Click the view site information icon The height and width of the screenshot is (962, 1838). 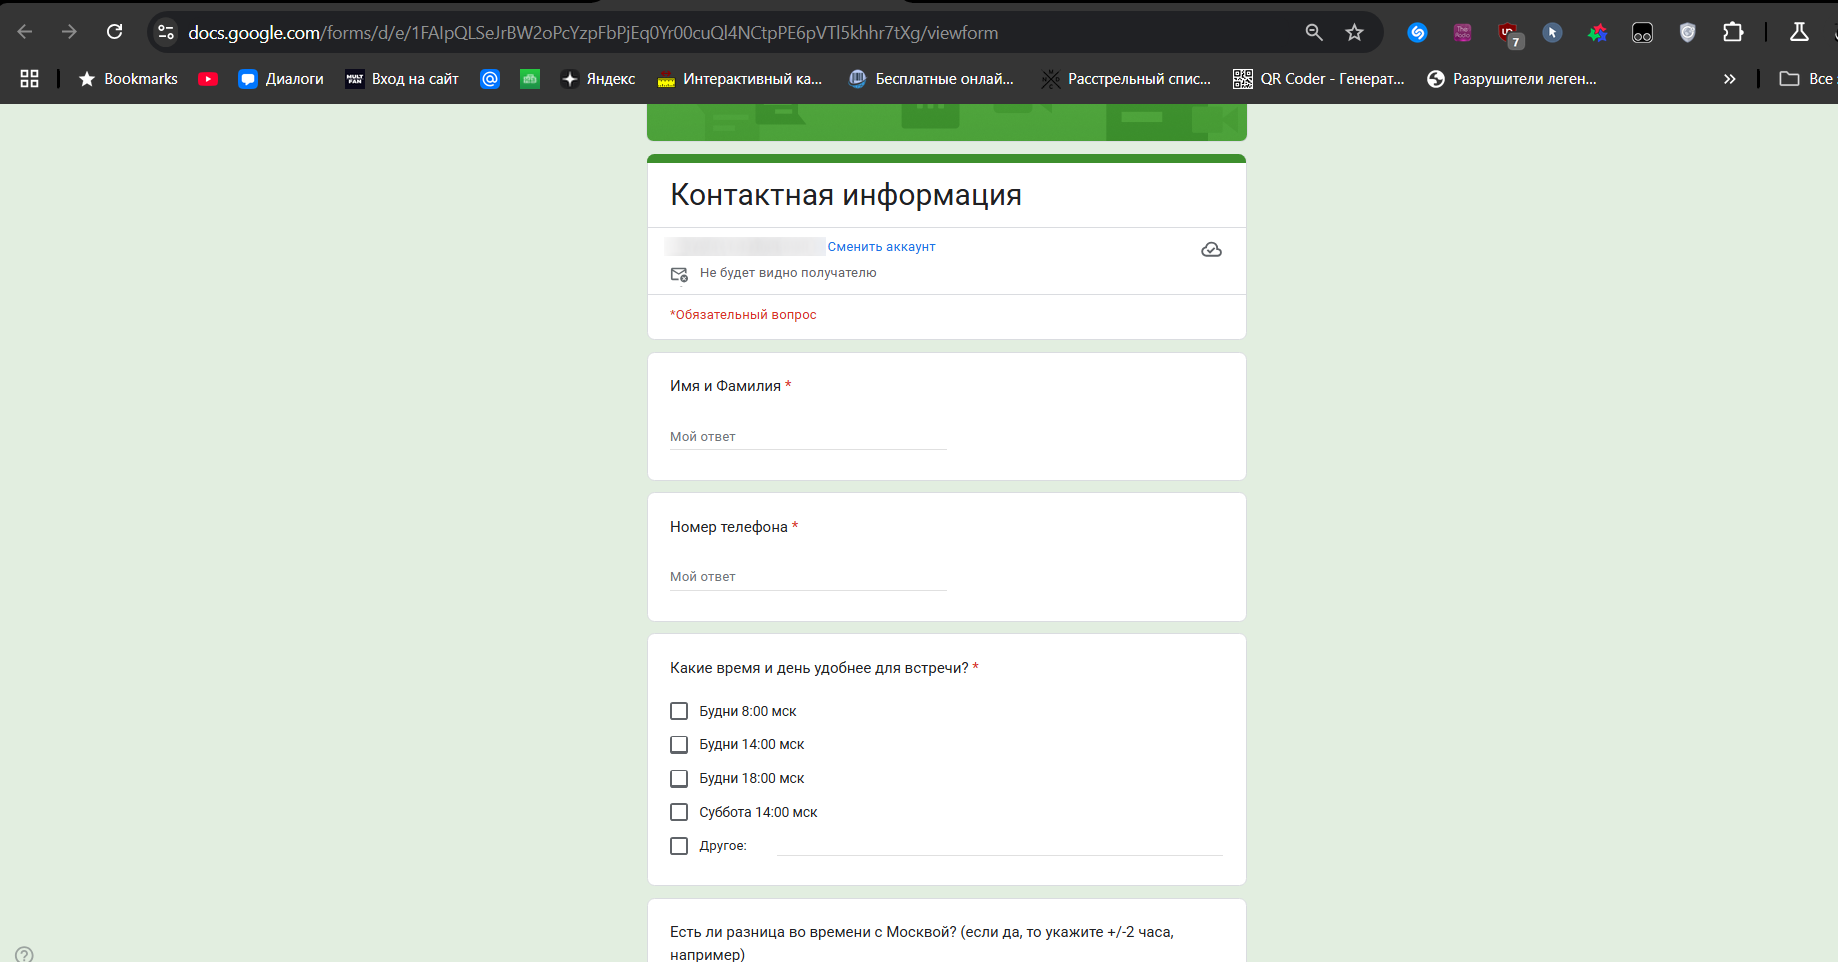(166, 32)
